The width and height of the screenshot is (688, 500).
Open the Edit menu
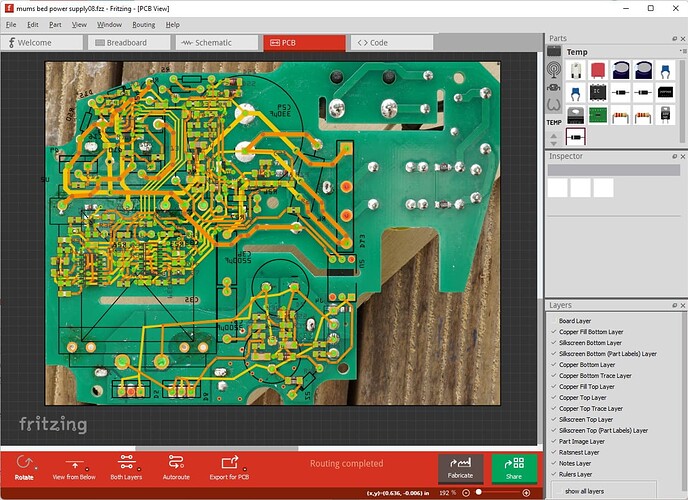tap(33, 25)
